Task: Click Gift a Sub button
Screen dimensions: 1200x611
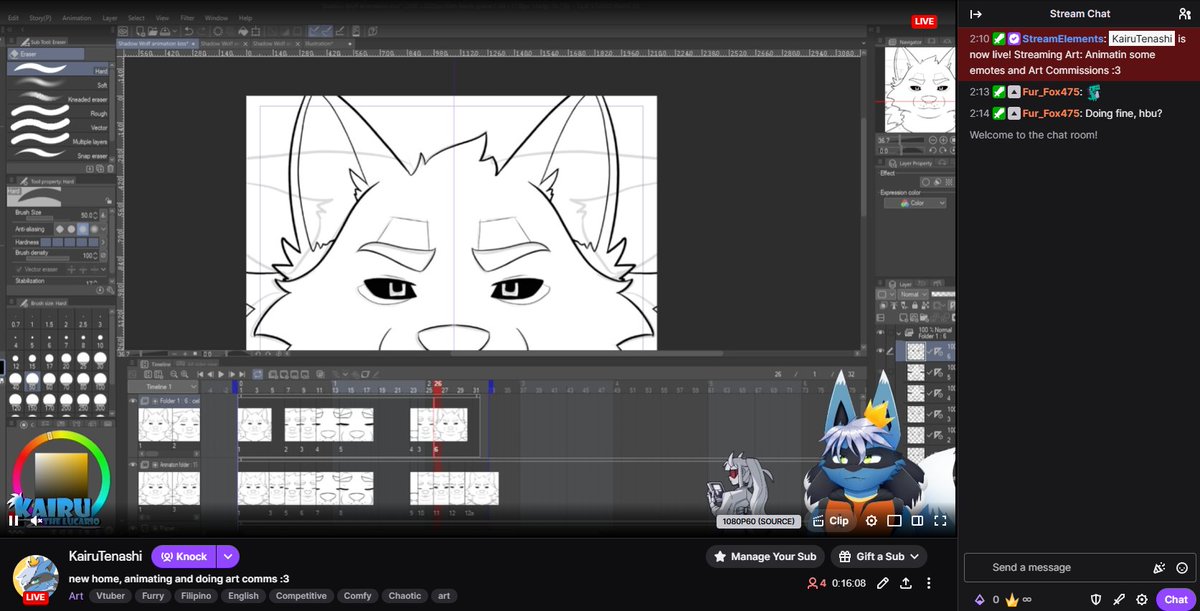Action: point(879,556)
